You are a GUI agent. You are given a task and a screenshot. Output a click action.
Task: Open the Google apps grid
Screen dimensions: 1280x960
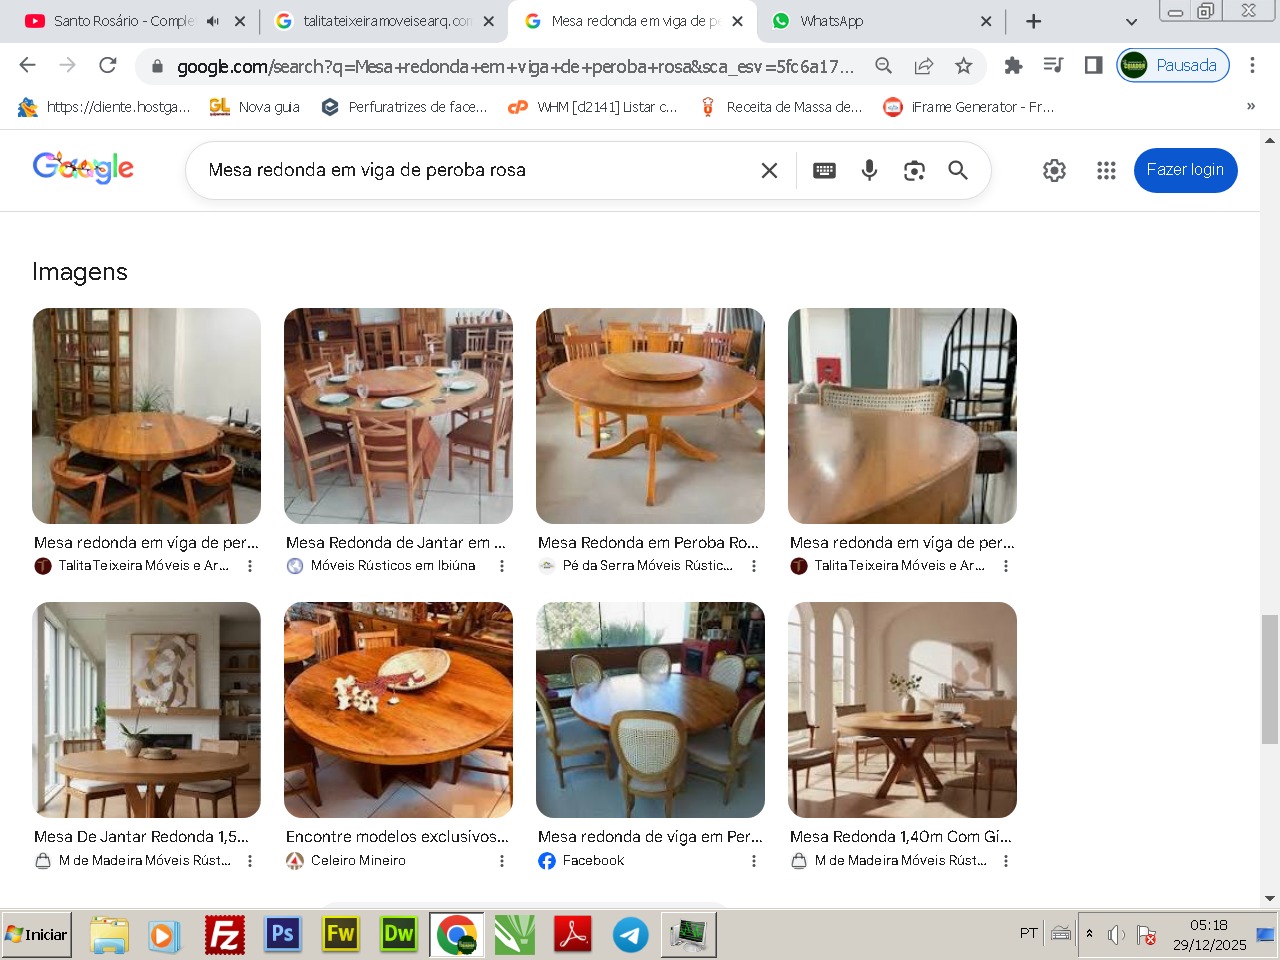1106,170
